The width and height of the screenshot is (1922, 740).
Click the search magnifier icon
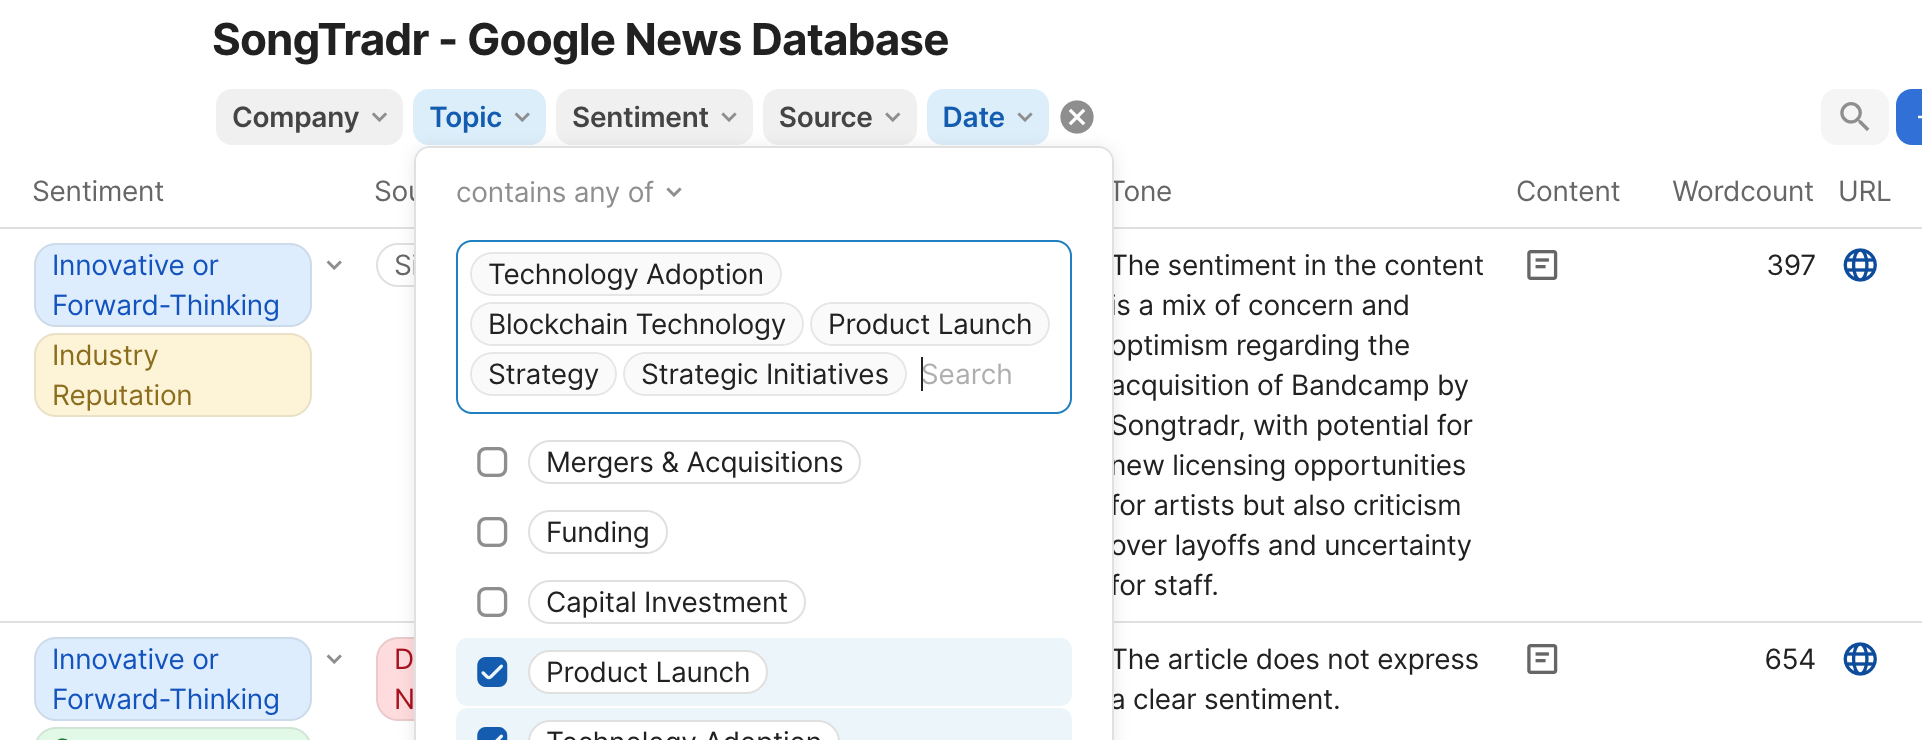1854,117
